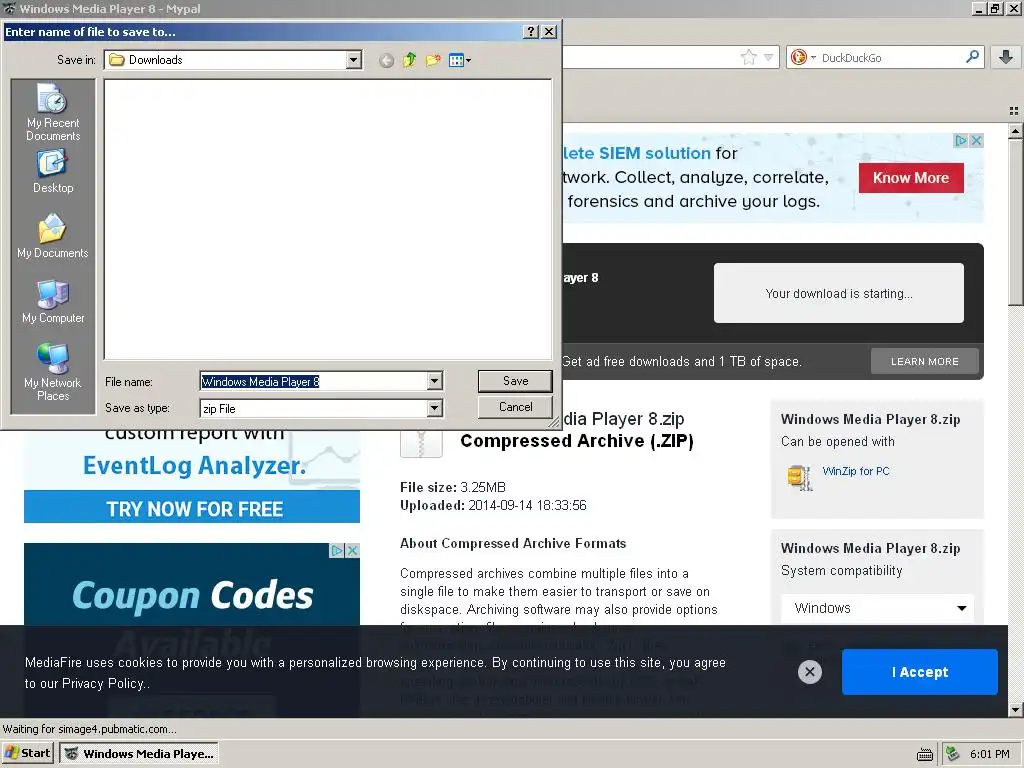
Task: Click the Save button
Action: (x=515, y=381)
